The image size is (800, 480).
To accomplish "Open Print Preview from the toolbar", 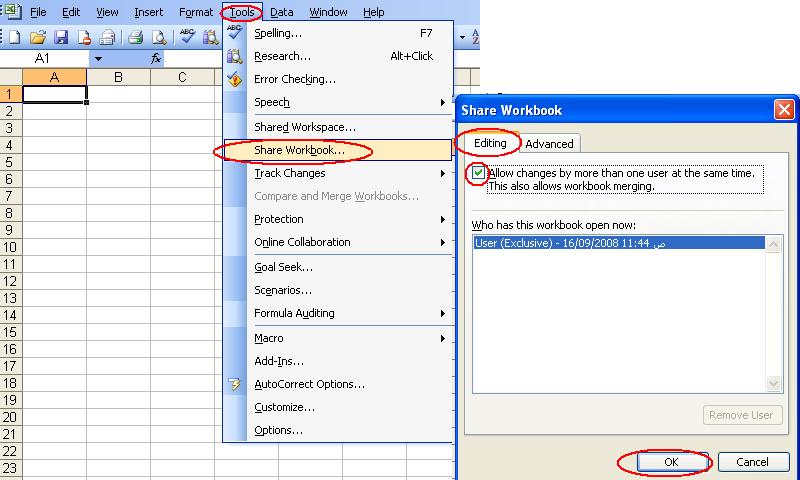I will pyautogui.click(x=159, y=37).
